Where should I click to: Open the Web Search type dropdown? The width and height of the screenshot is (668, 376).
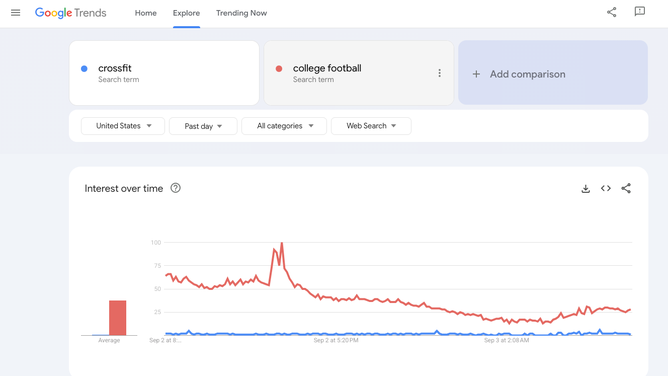click(371, 126)
